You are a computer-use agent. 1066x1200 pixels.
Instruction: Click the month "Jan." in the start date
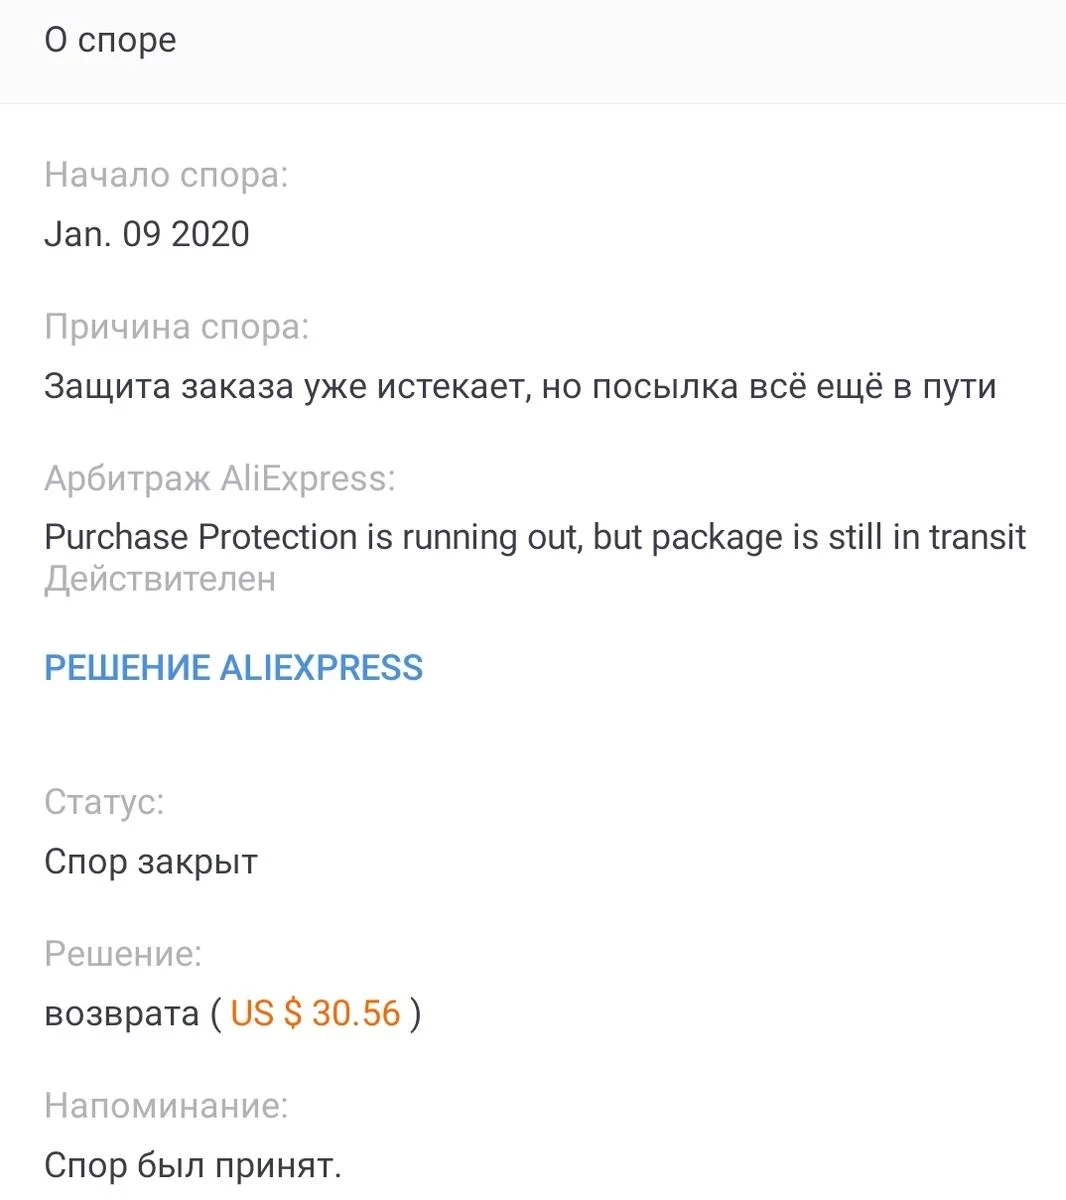(x=77, y=234)
